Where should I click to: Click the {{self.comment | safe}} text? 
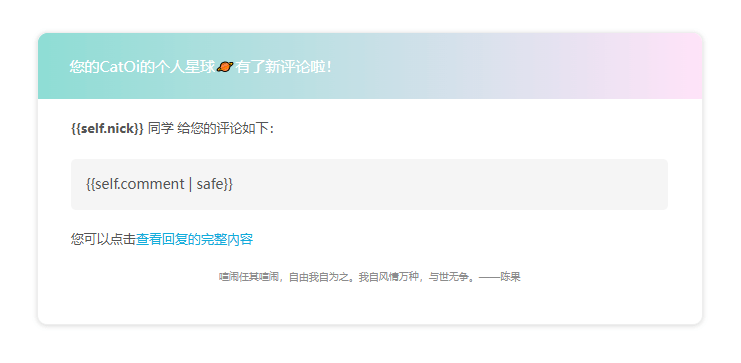(x=159, y=184)
